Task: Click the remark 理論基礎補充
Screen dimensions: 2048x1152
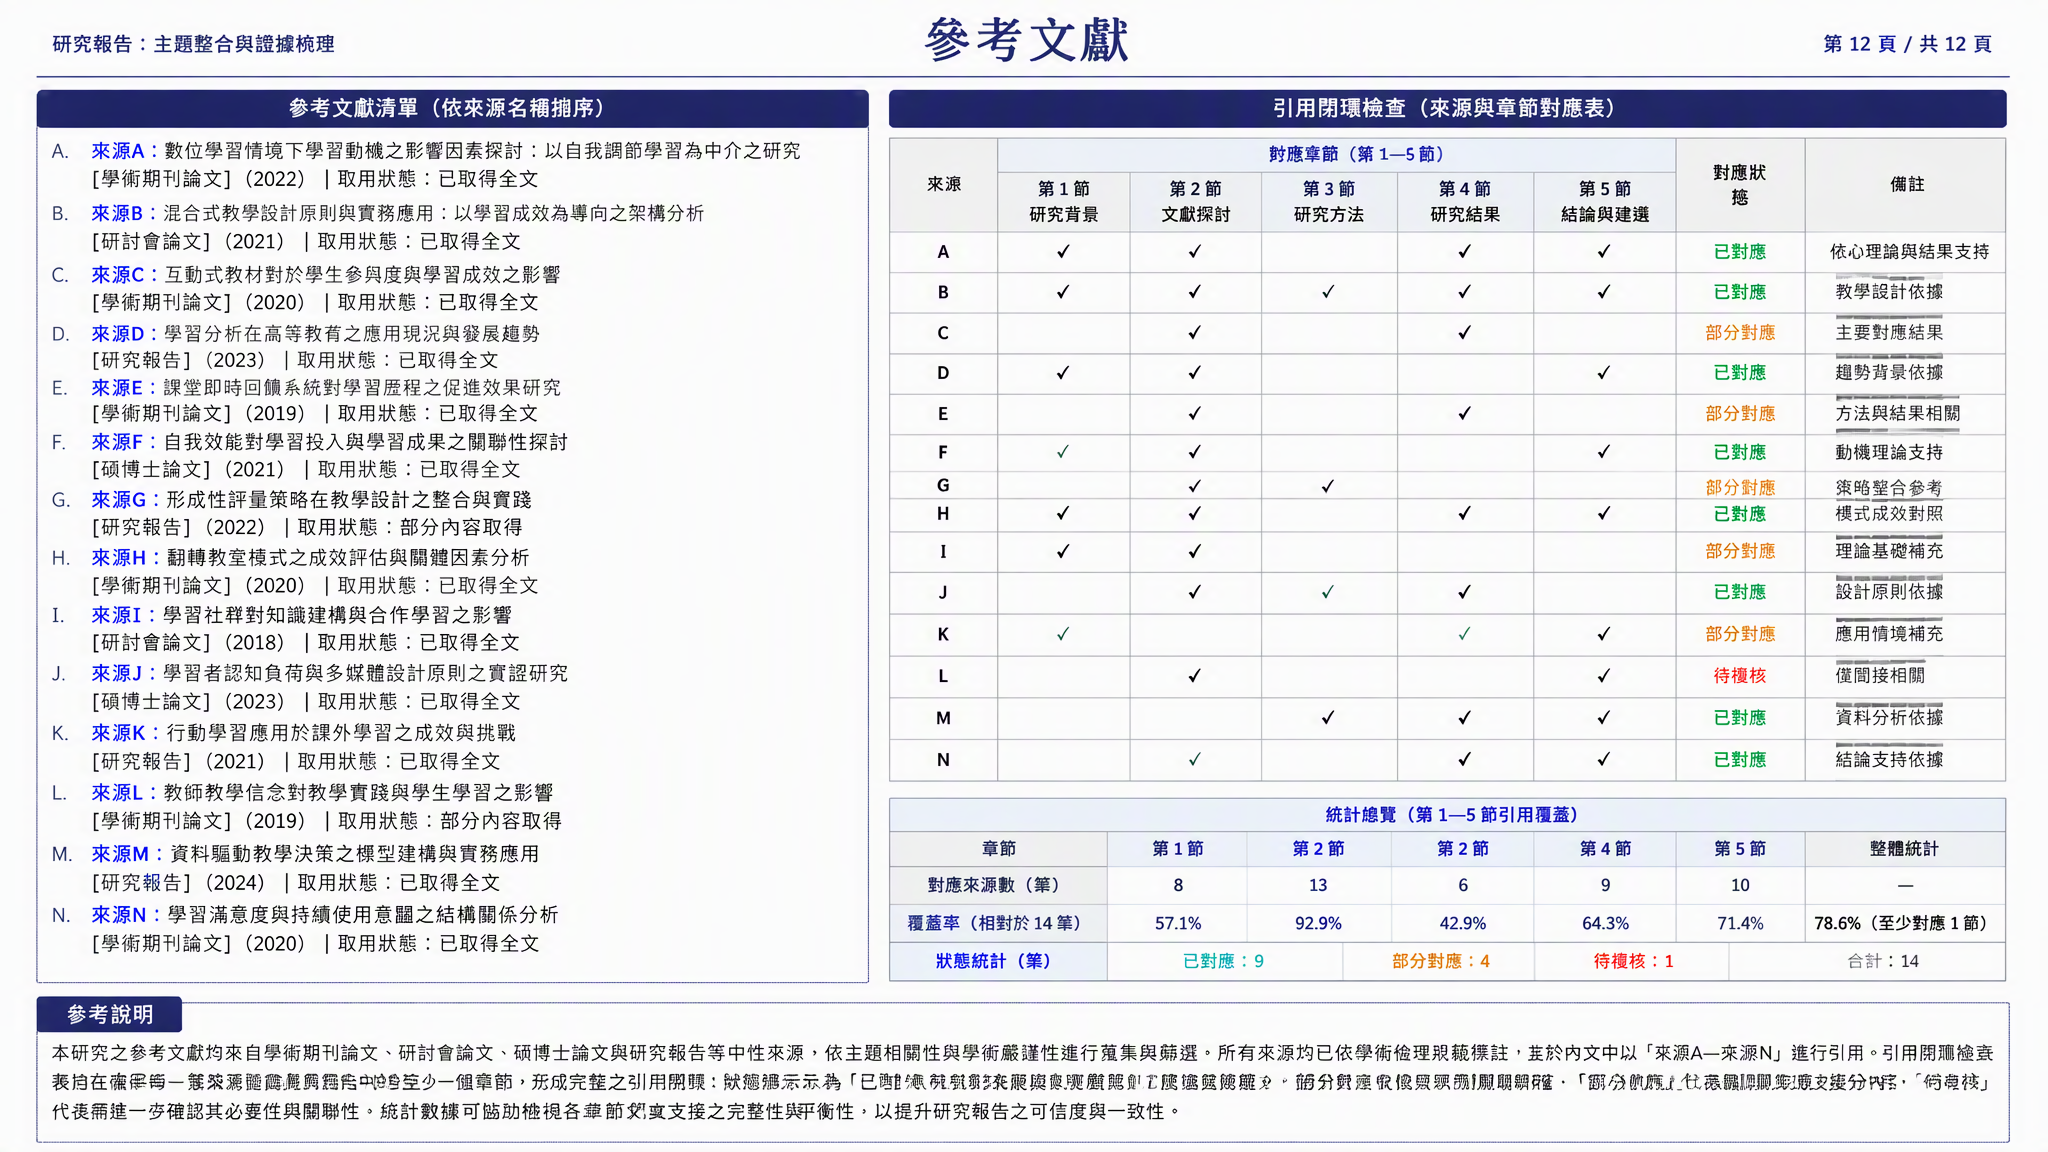Action: pos(1889,550)
